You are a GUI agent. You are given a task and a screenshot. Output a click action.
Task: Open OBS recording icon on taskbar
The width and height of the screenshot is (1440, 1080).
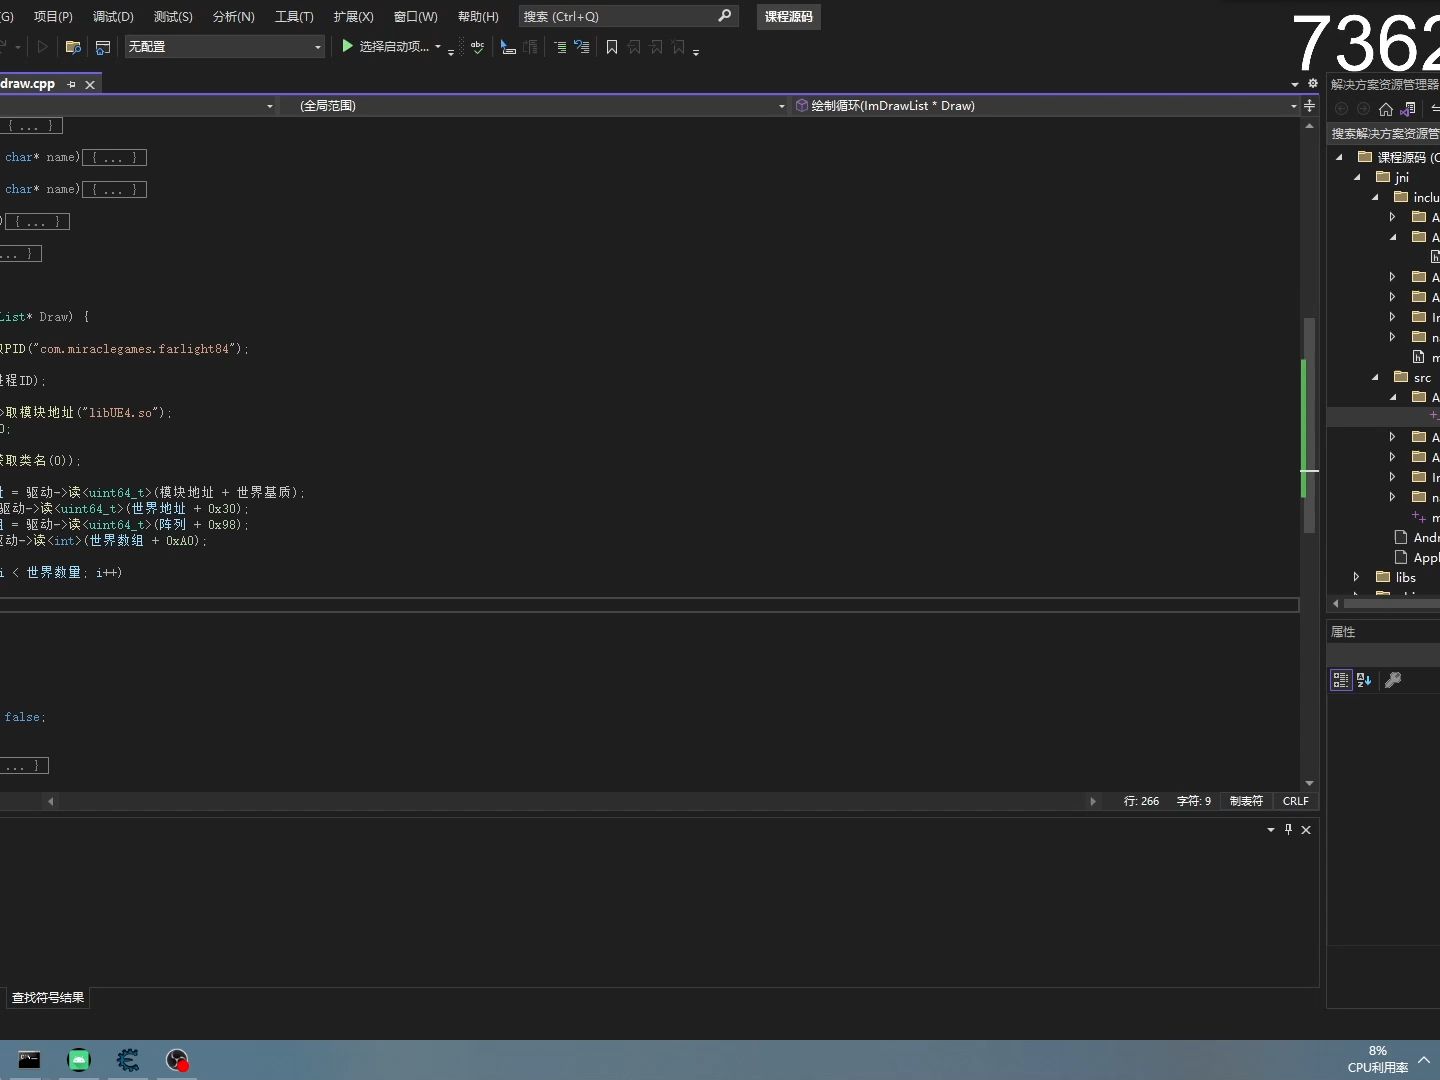[x=177, y=1060]
